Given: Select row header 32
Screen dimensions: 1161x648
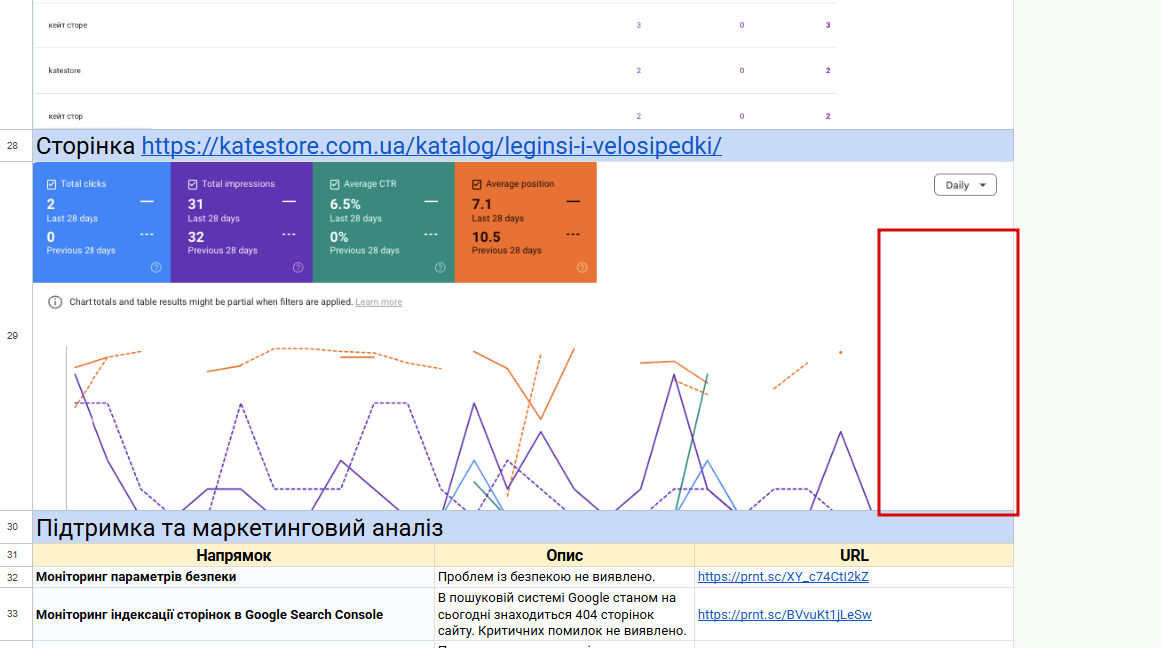Looking at the screenshot, I should click(13, 577).
